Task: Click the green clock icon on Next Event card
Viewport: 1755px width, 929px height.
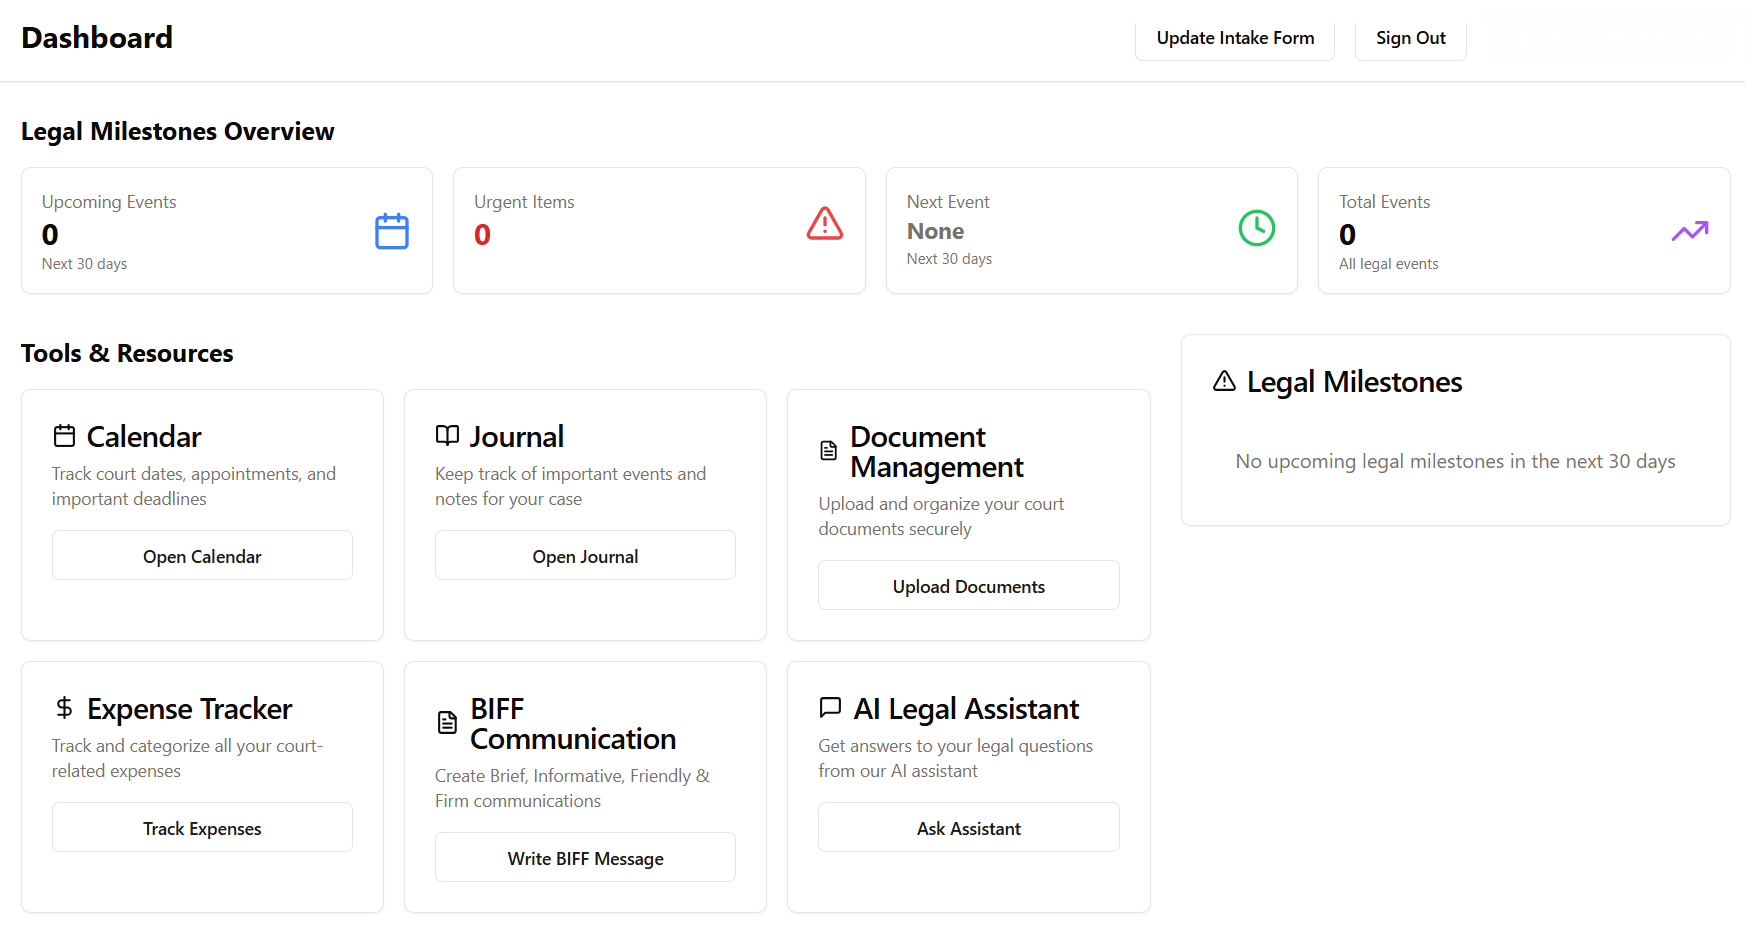Action: pos(1256,228)
